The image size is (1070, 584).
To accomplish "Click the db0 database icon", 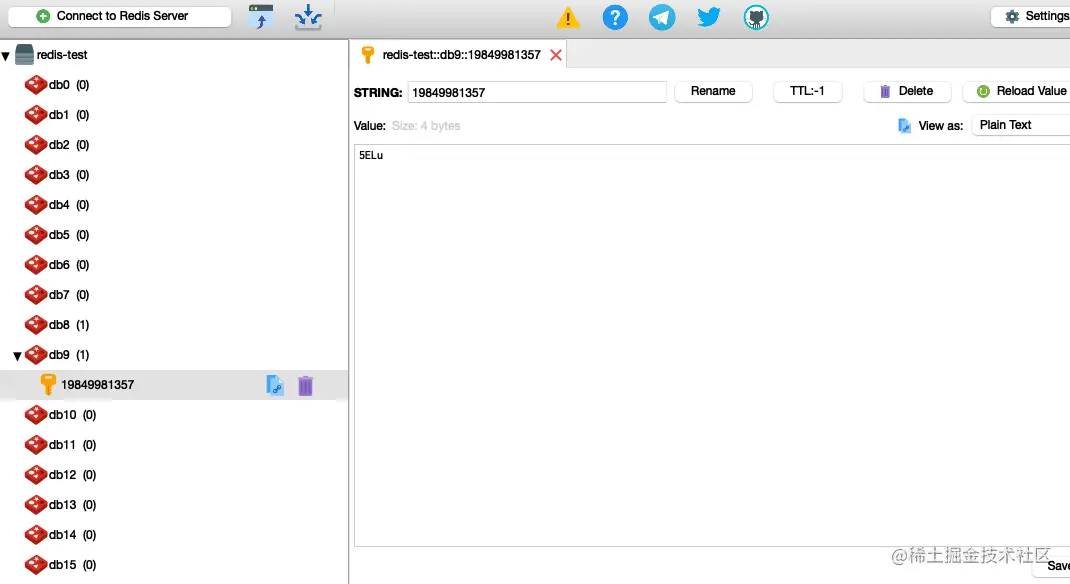I will tap(35, 85).
